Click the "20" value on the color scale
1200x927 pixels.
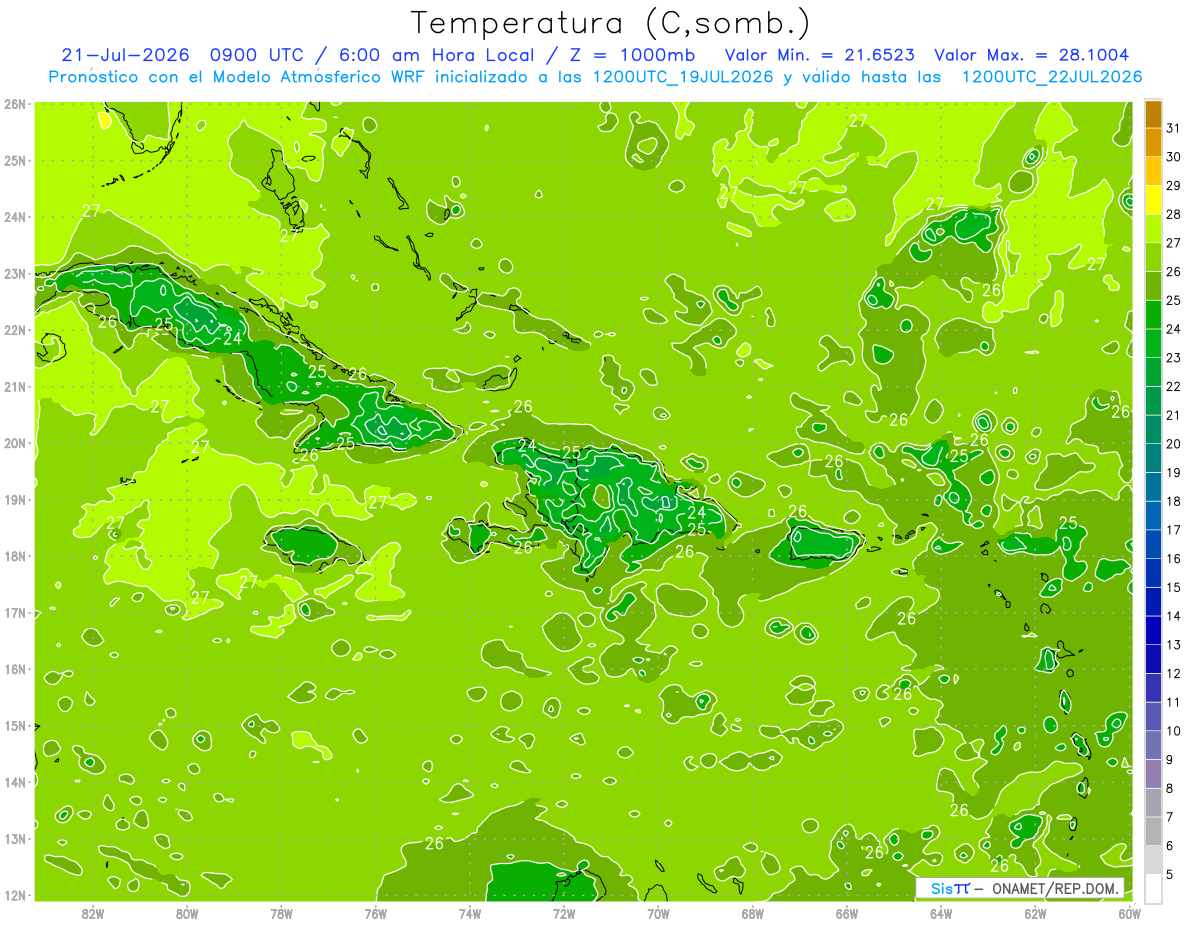click(1173, 444)
